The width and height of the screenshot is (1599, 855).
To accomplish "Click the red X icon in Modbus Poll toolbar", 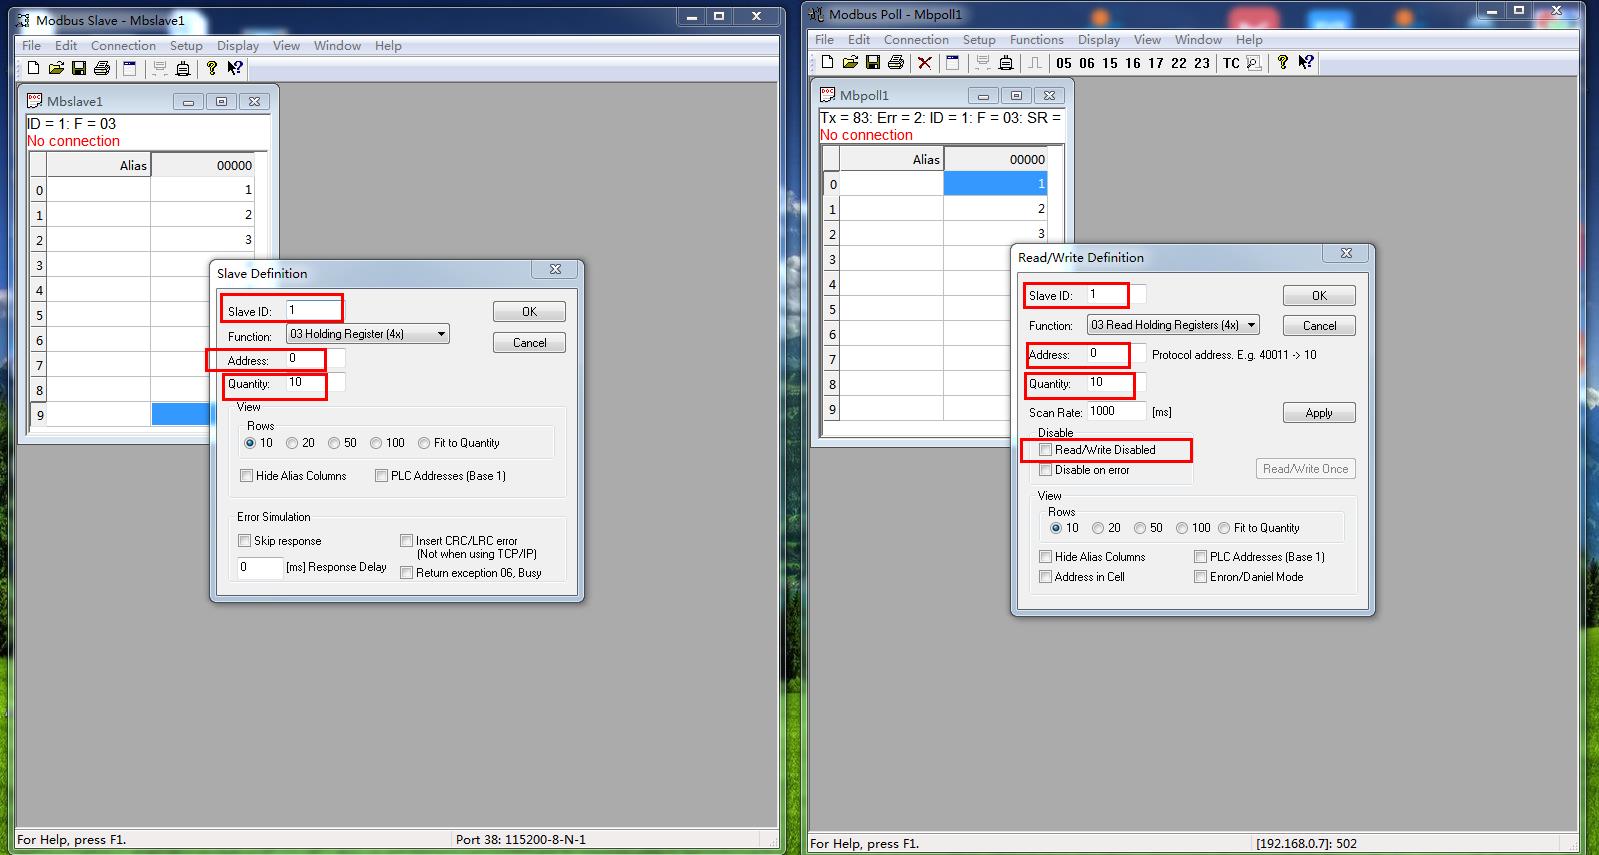I will [925, 62].
